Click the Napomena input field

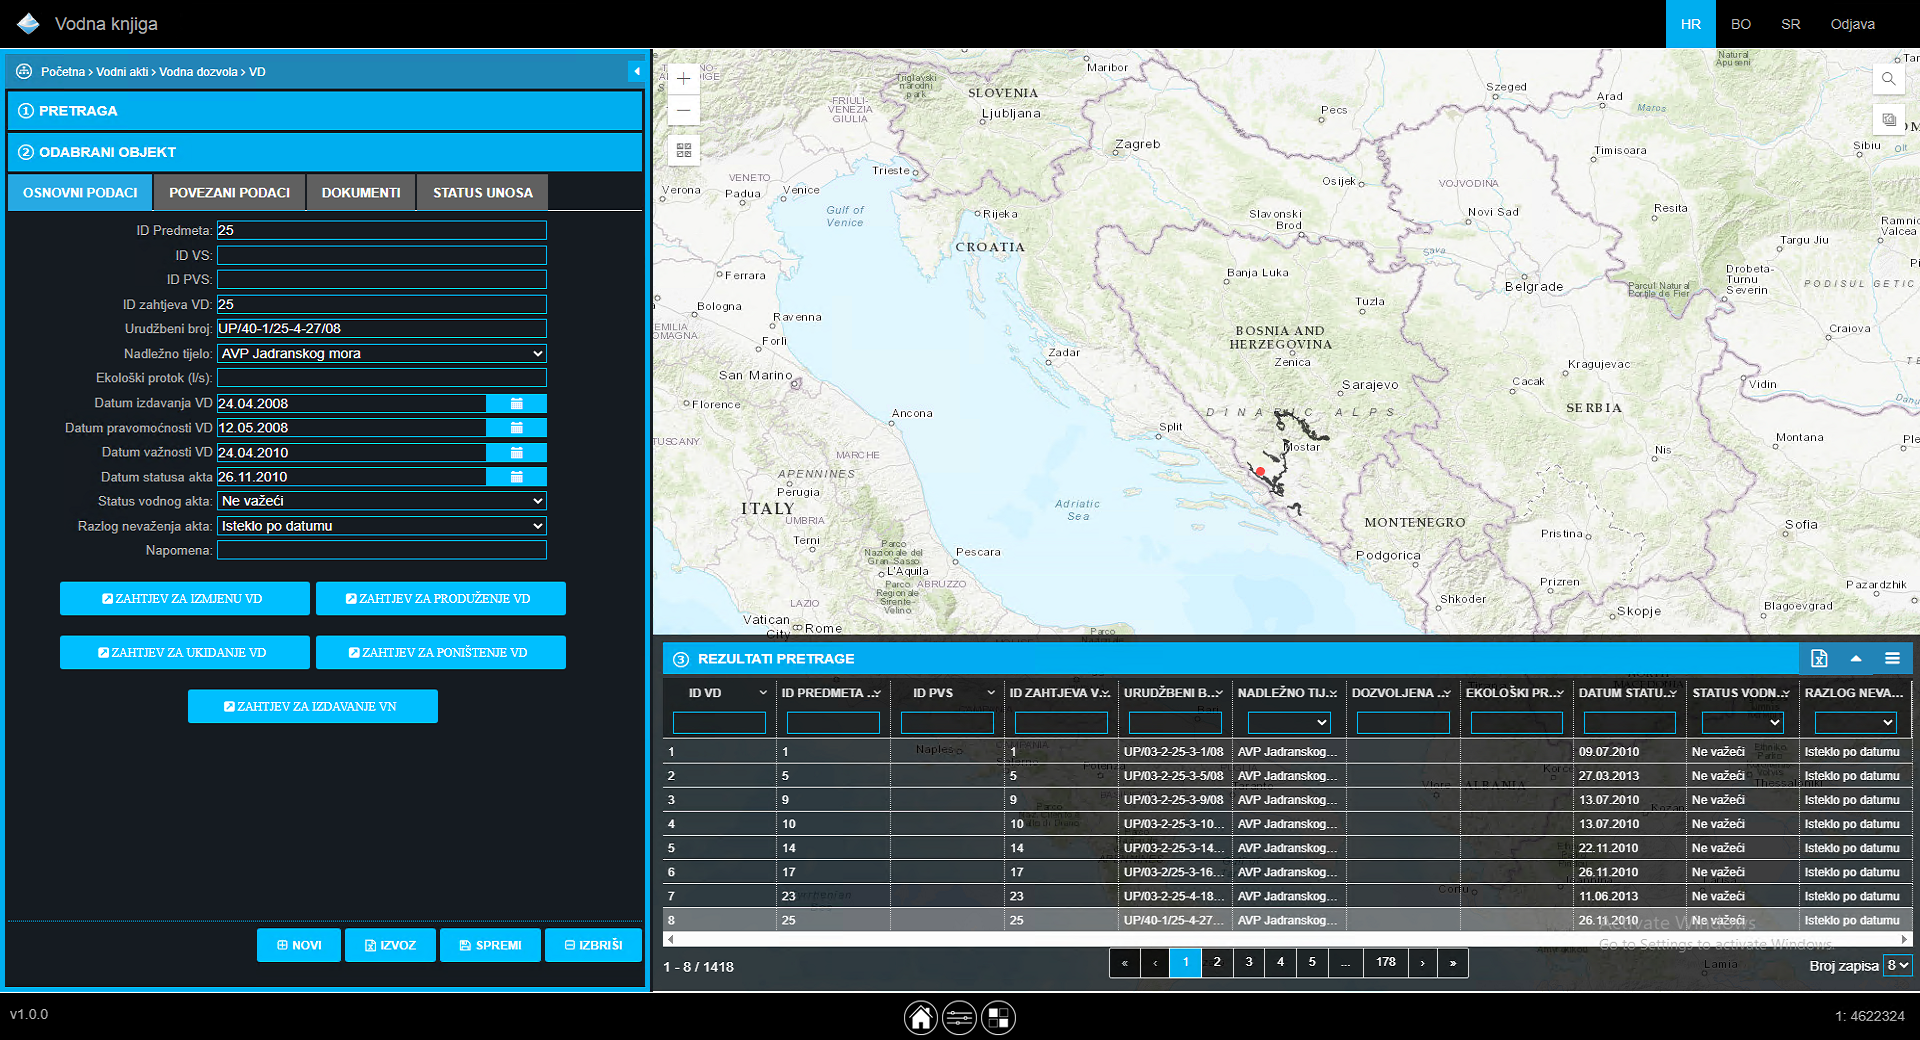pyautogui.click(x=382, y=550)
